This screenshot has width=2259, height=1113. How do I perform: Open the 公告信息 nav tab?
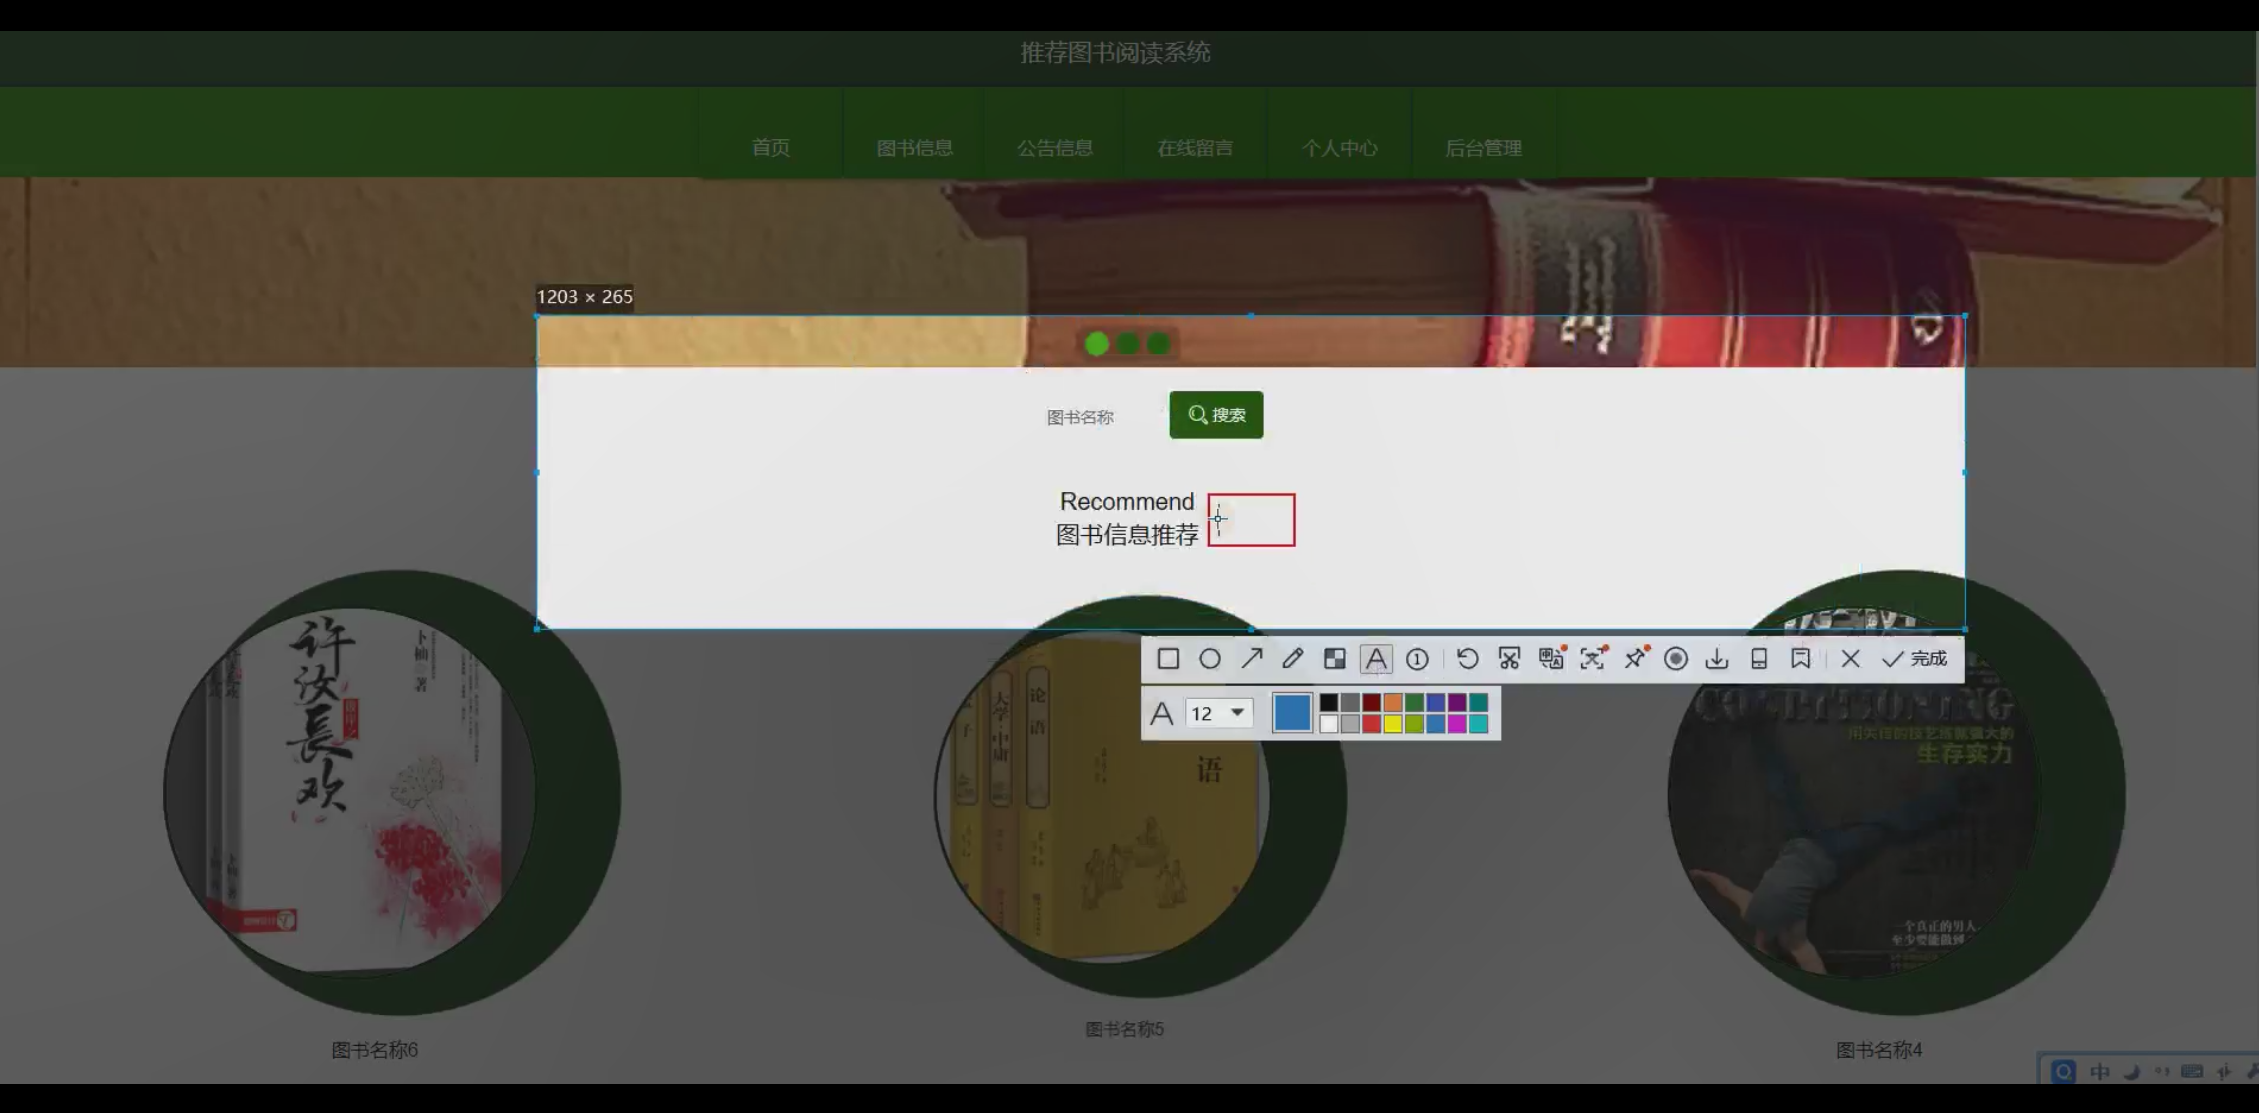pyautogui.click(x=1055, y=148)
